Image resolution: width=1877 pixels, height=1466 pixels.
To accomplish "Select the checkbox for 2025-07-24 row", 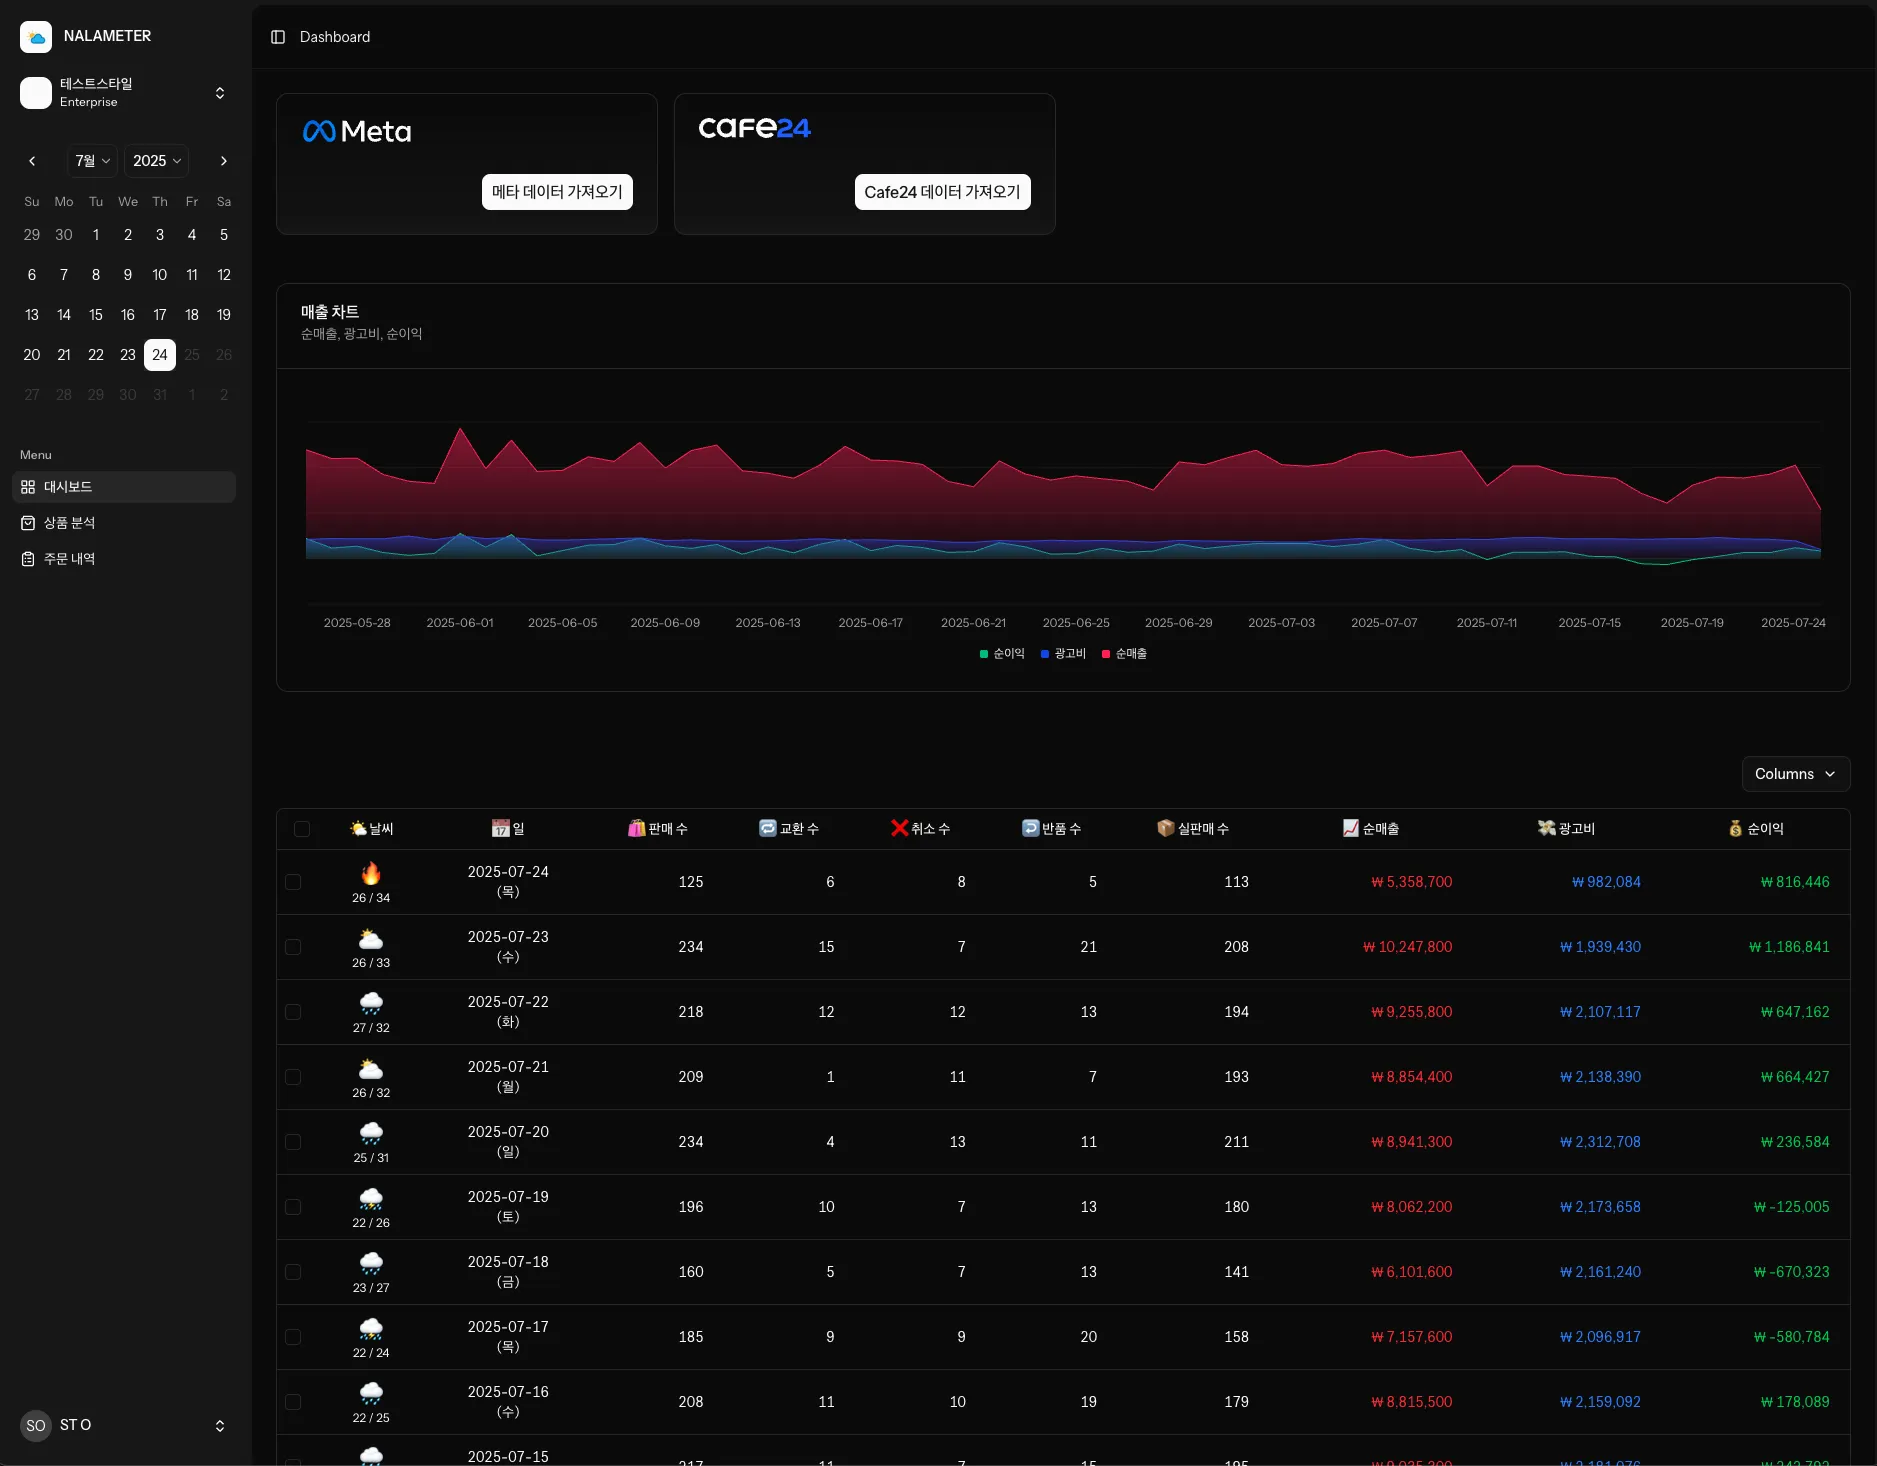I will pyautogui.click(x=293, y=882).
